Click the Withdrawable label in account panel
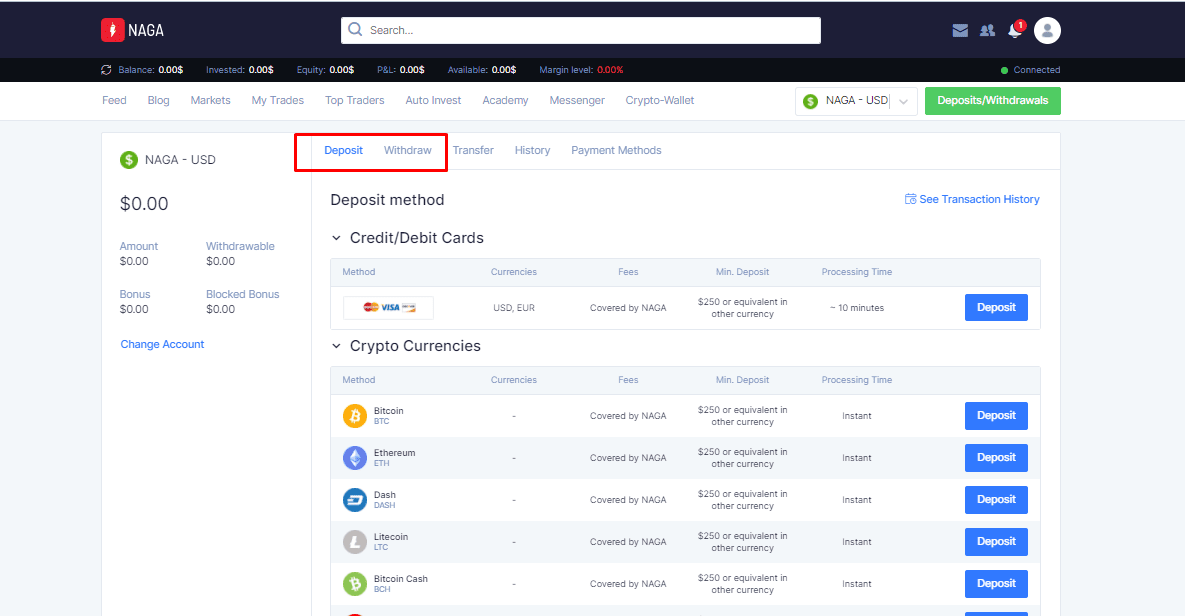This screenshot has width=1185, height=616. point(240,246)
